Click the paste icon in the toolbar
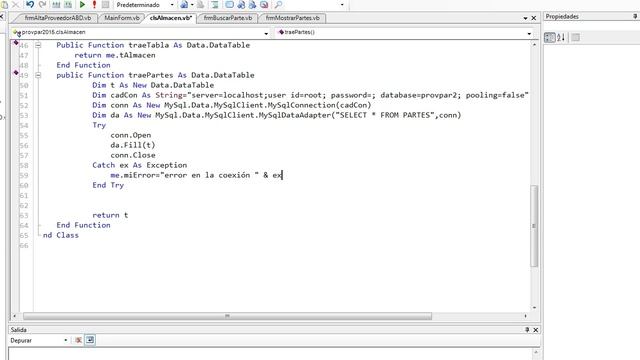This screenshot has width=640, height=360. 4,4
